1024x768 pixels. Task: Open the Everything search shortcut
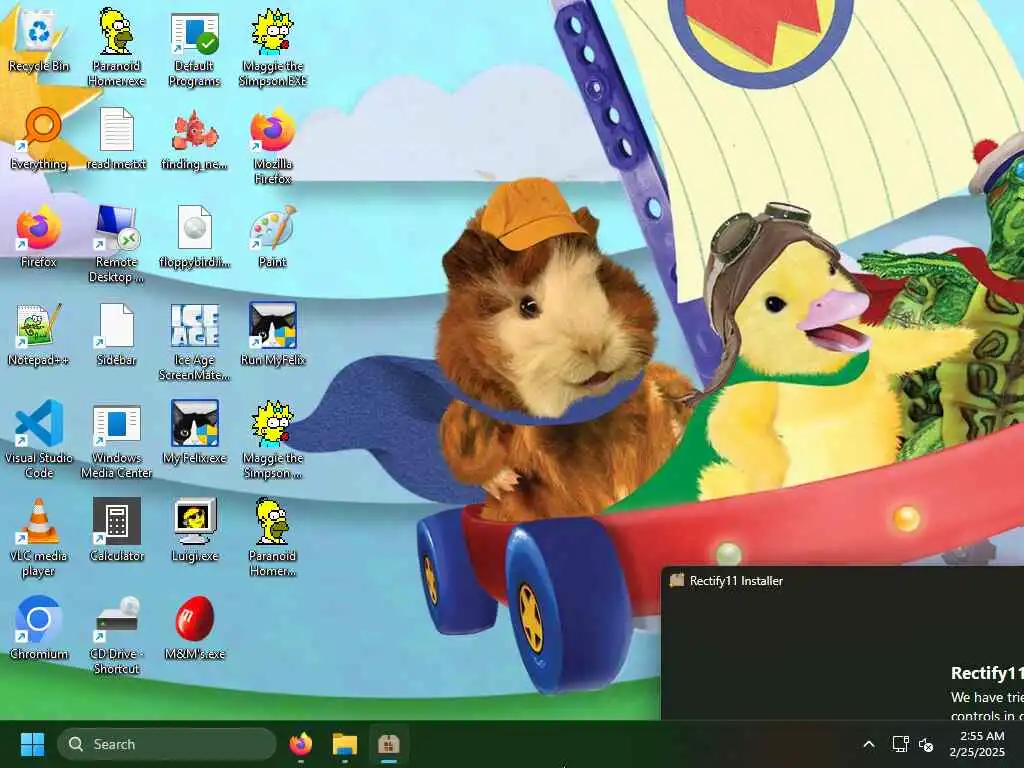pos(39,138)
